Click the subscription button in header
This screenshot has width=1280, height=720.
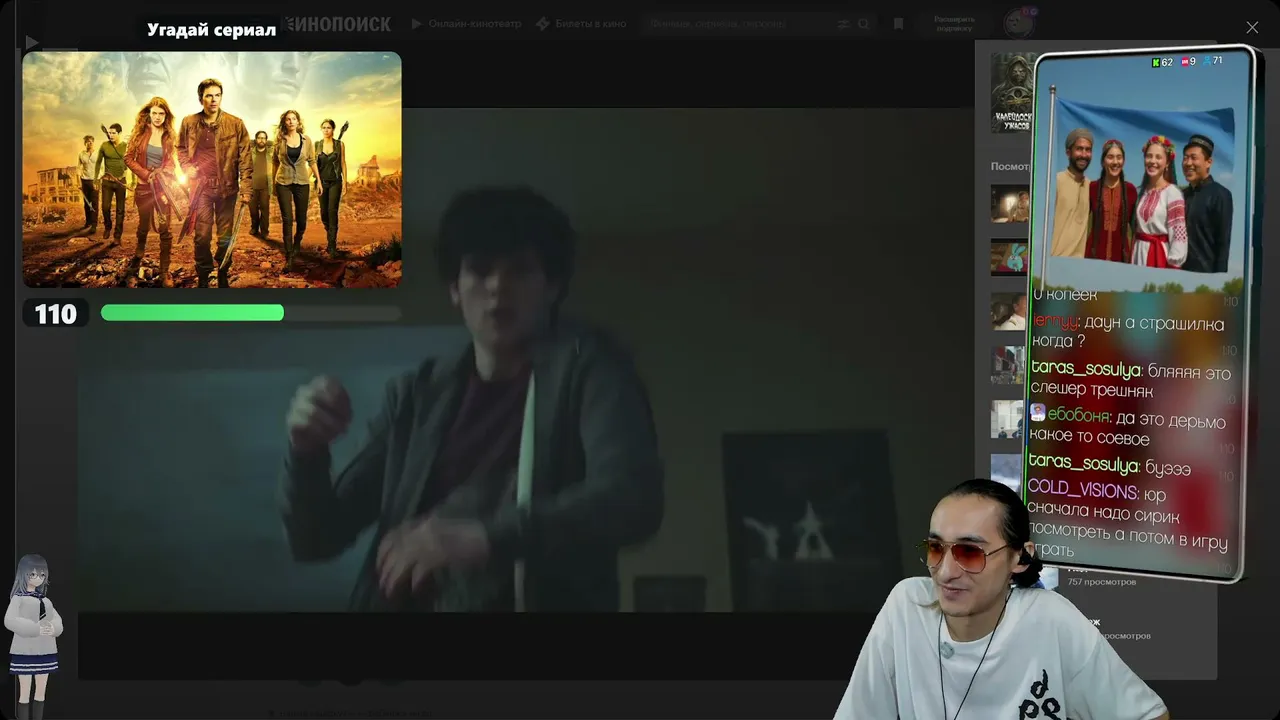953,24
